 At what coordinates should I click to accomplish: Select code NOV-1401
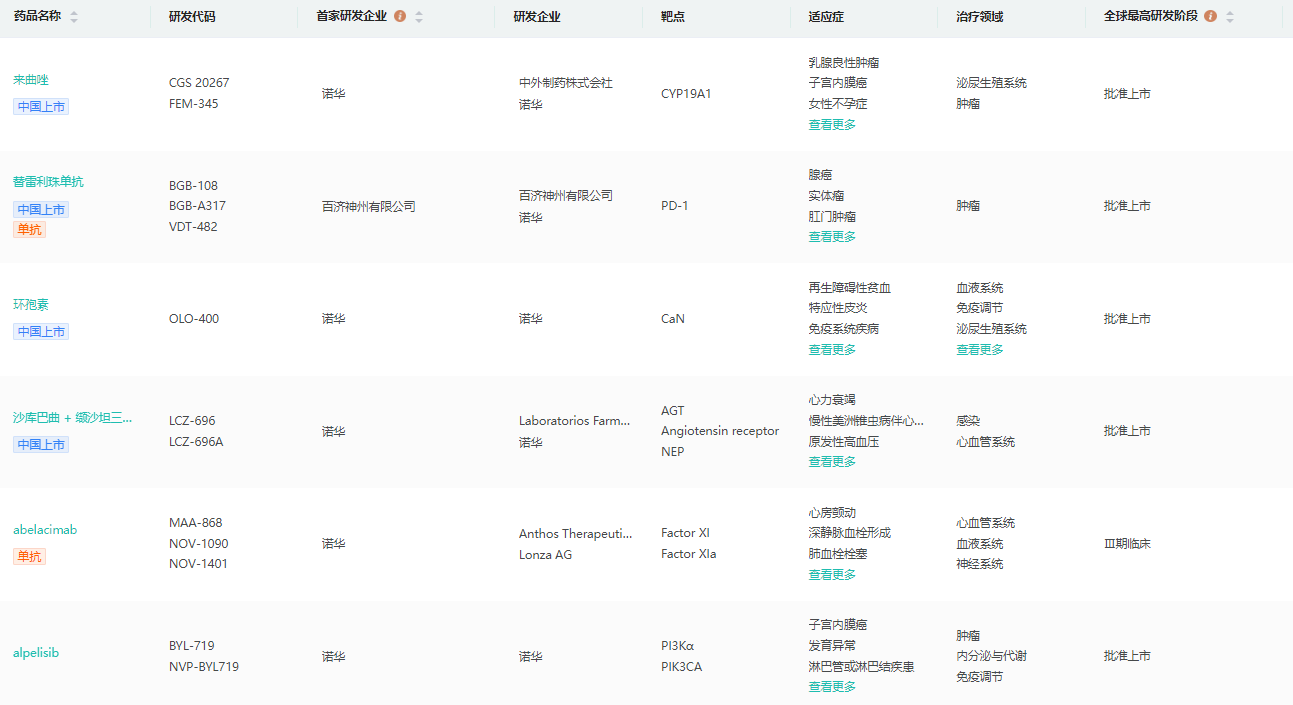198,564
